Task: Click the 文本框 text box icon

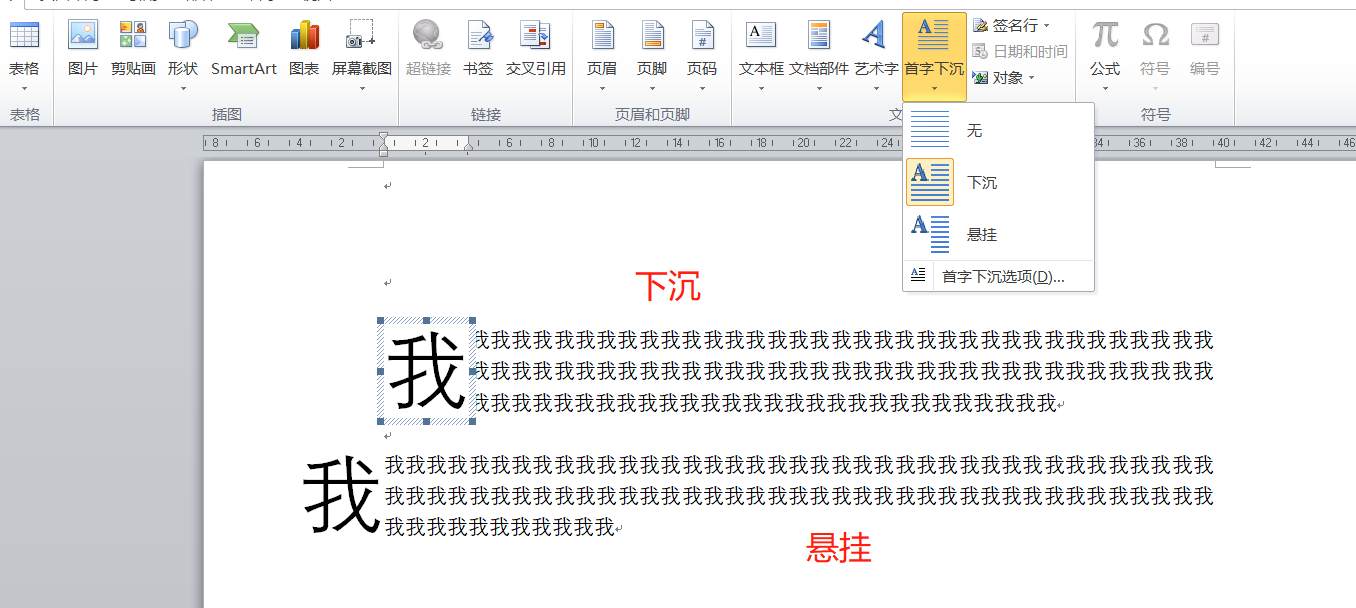Action: pos(761,36)
